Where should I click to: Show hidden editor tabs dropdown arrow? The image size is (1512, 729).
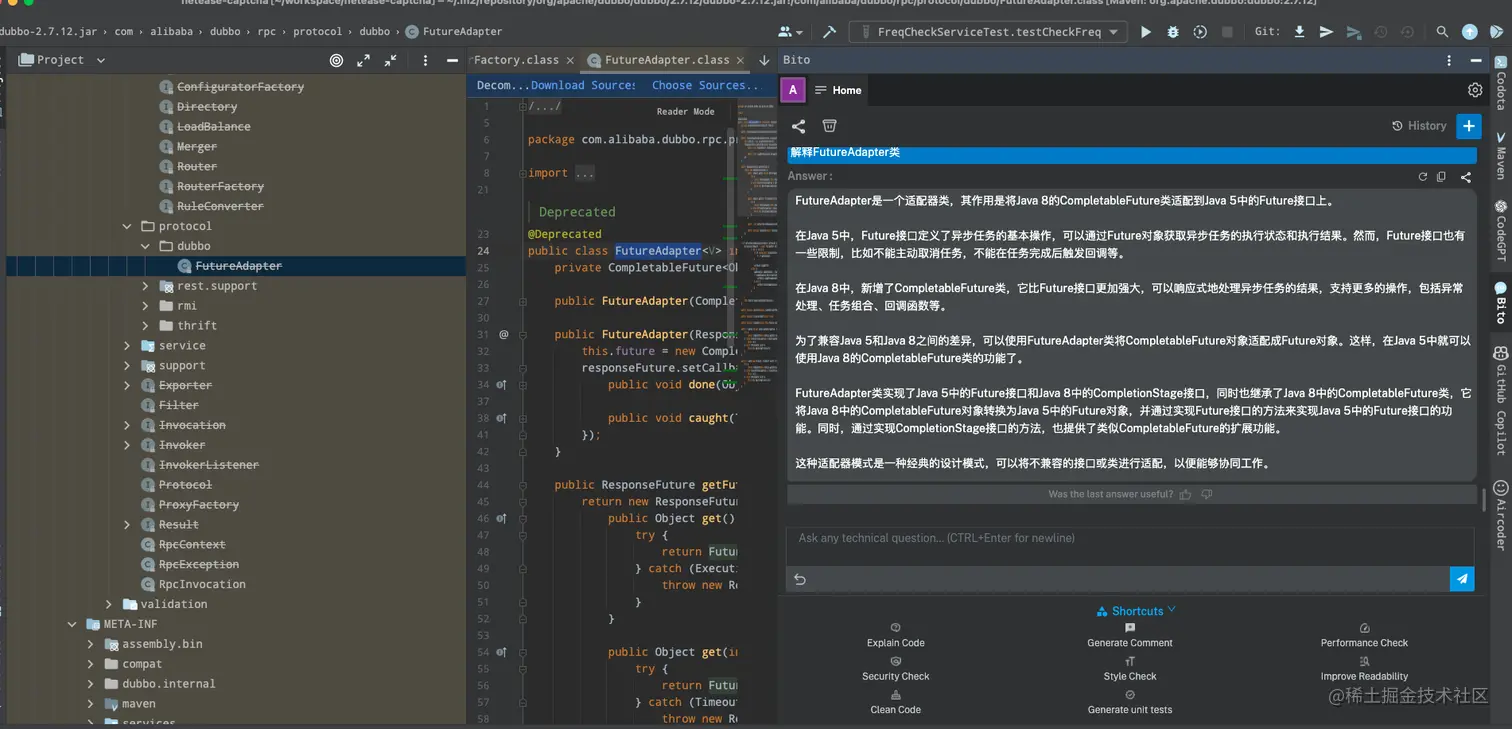pos(764,60)
